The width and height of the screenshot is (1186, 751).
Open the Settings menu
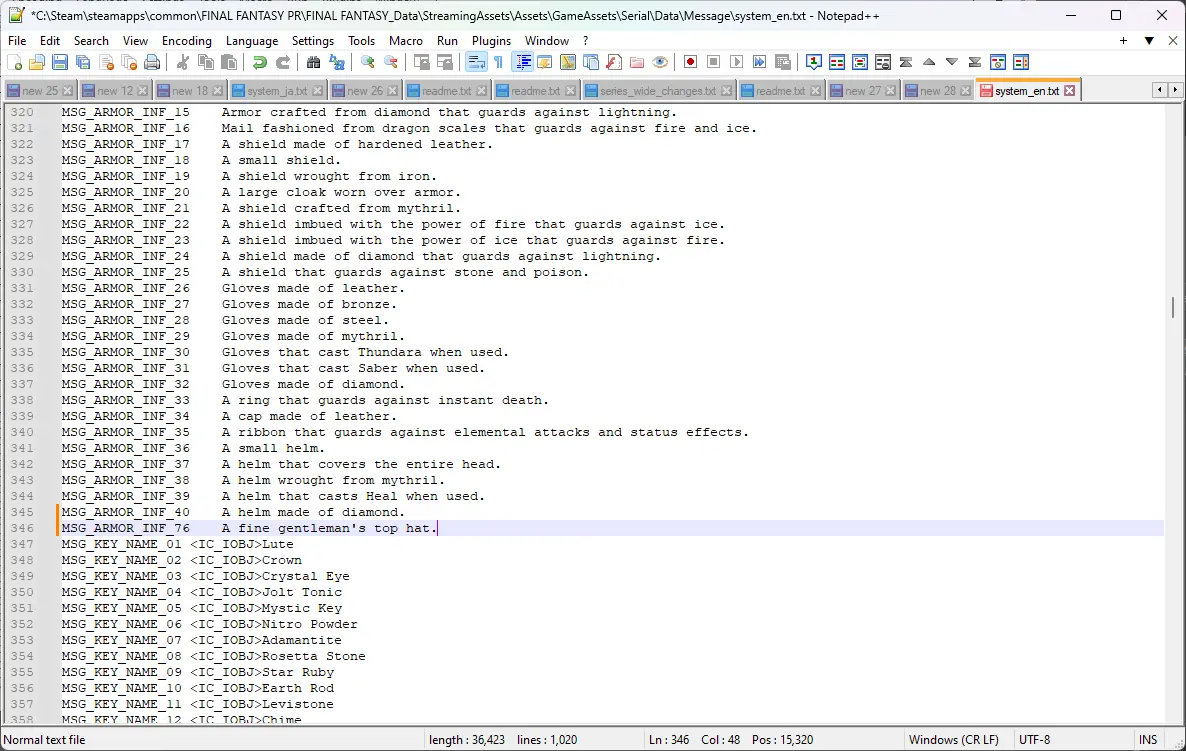pos(313,41)
